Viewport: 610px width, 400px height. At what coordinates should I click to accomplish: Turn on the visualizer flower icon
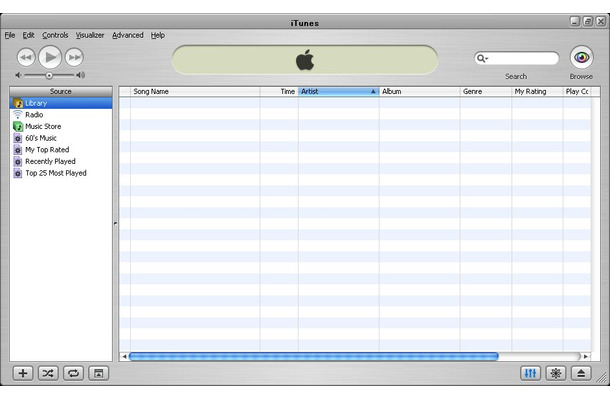click(556, 374)
